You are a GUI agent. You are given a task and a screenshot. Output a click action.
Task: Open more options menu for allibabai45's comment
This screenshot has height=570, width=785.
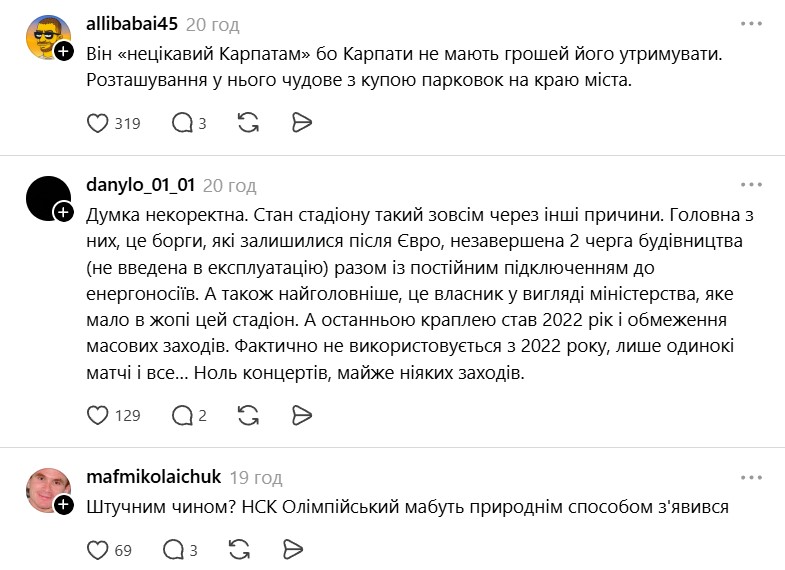751,24
